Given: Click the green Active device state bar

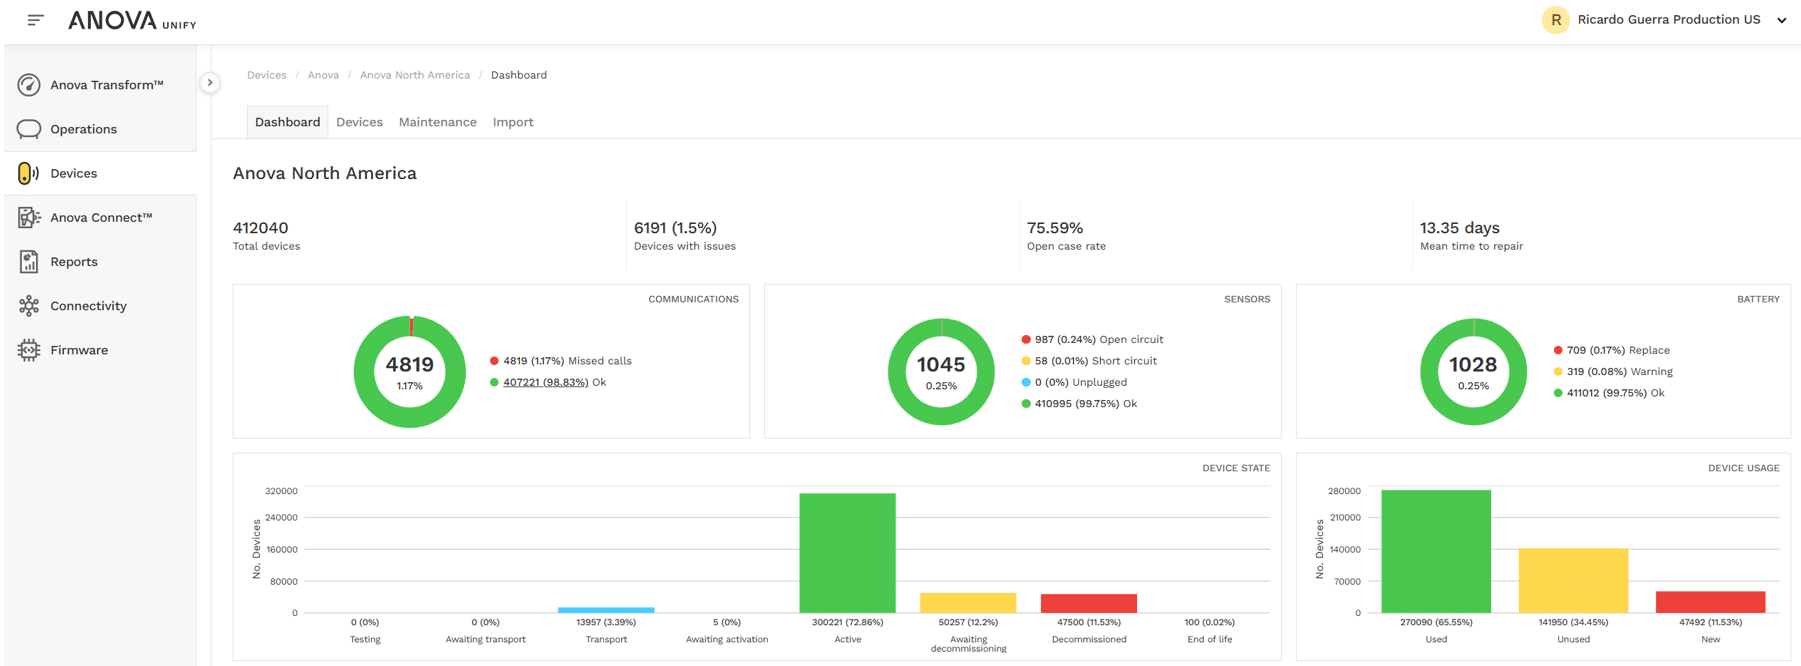Looking at the screenshot, I should click(x=847, y=553).
